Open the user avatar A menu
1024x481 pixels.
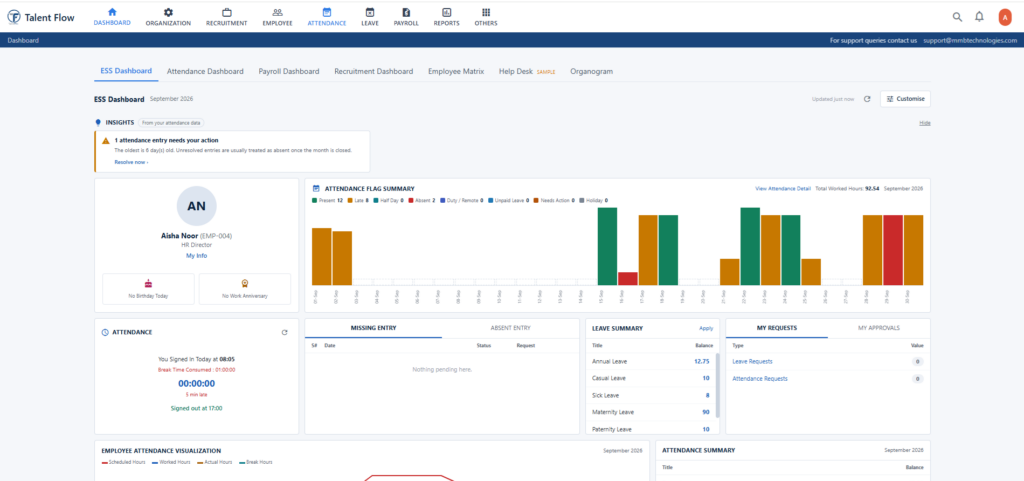click(1004, 17)
